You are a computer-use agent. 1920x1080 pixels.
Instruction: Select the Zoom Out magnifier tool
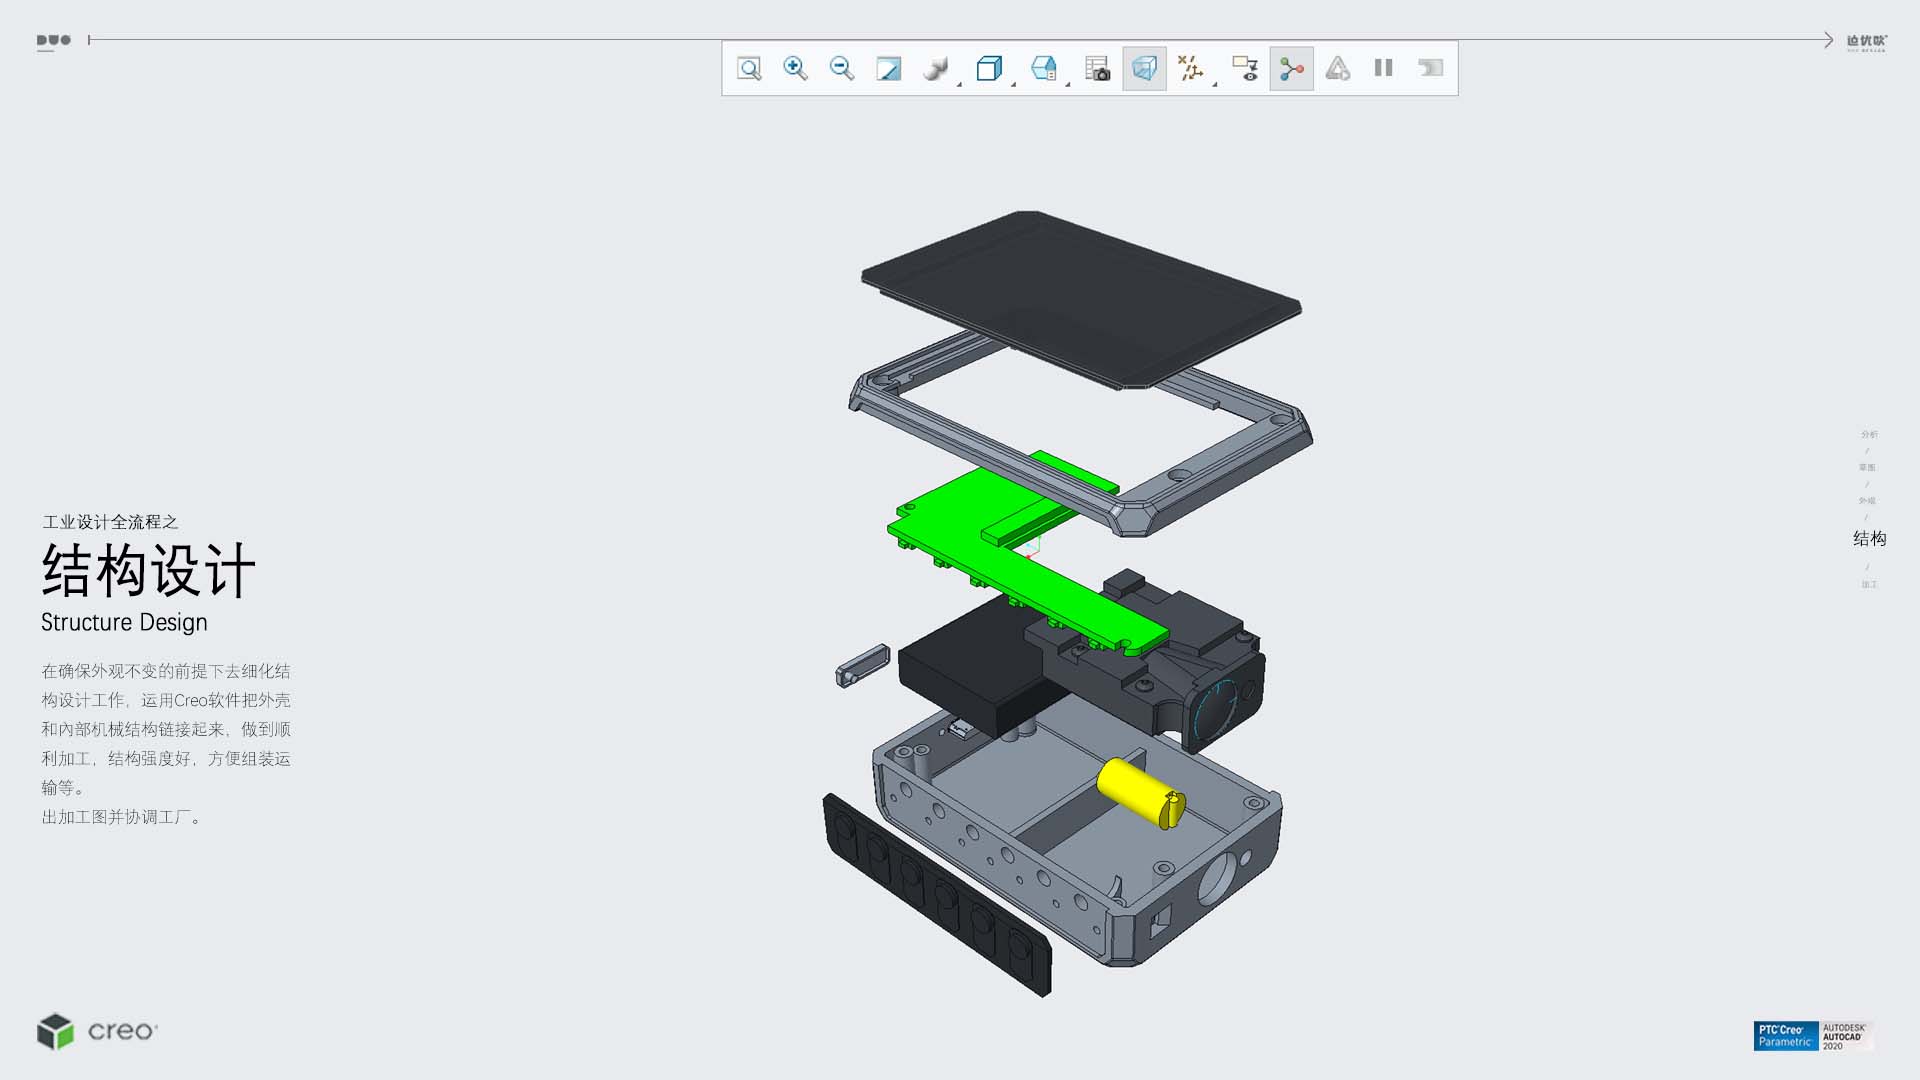[x=842, y=68]
